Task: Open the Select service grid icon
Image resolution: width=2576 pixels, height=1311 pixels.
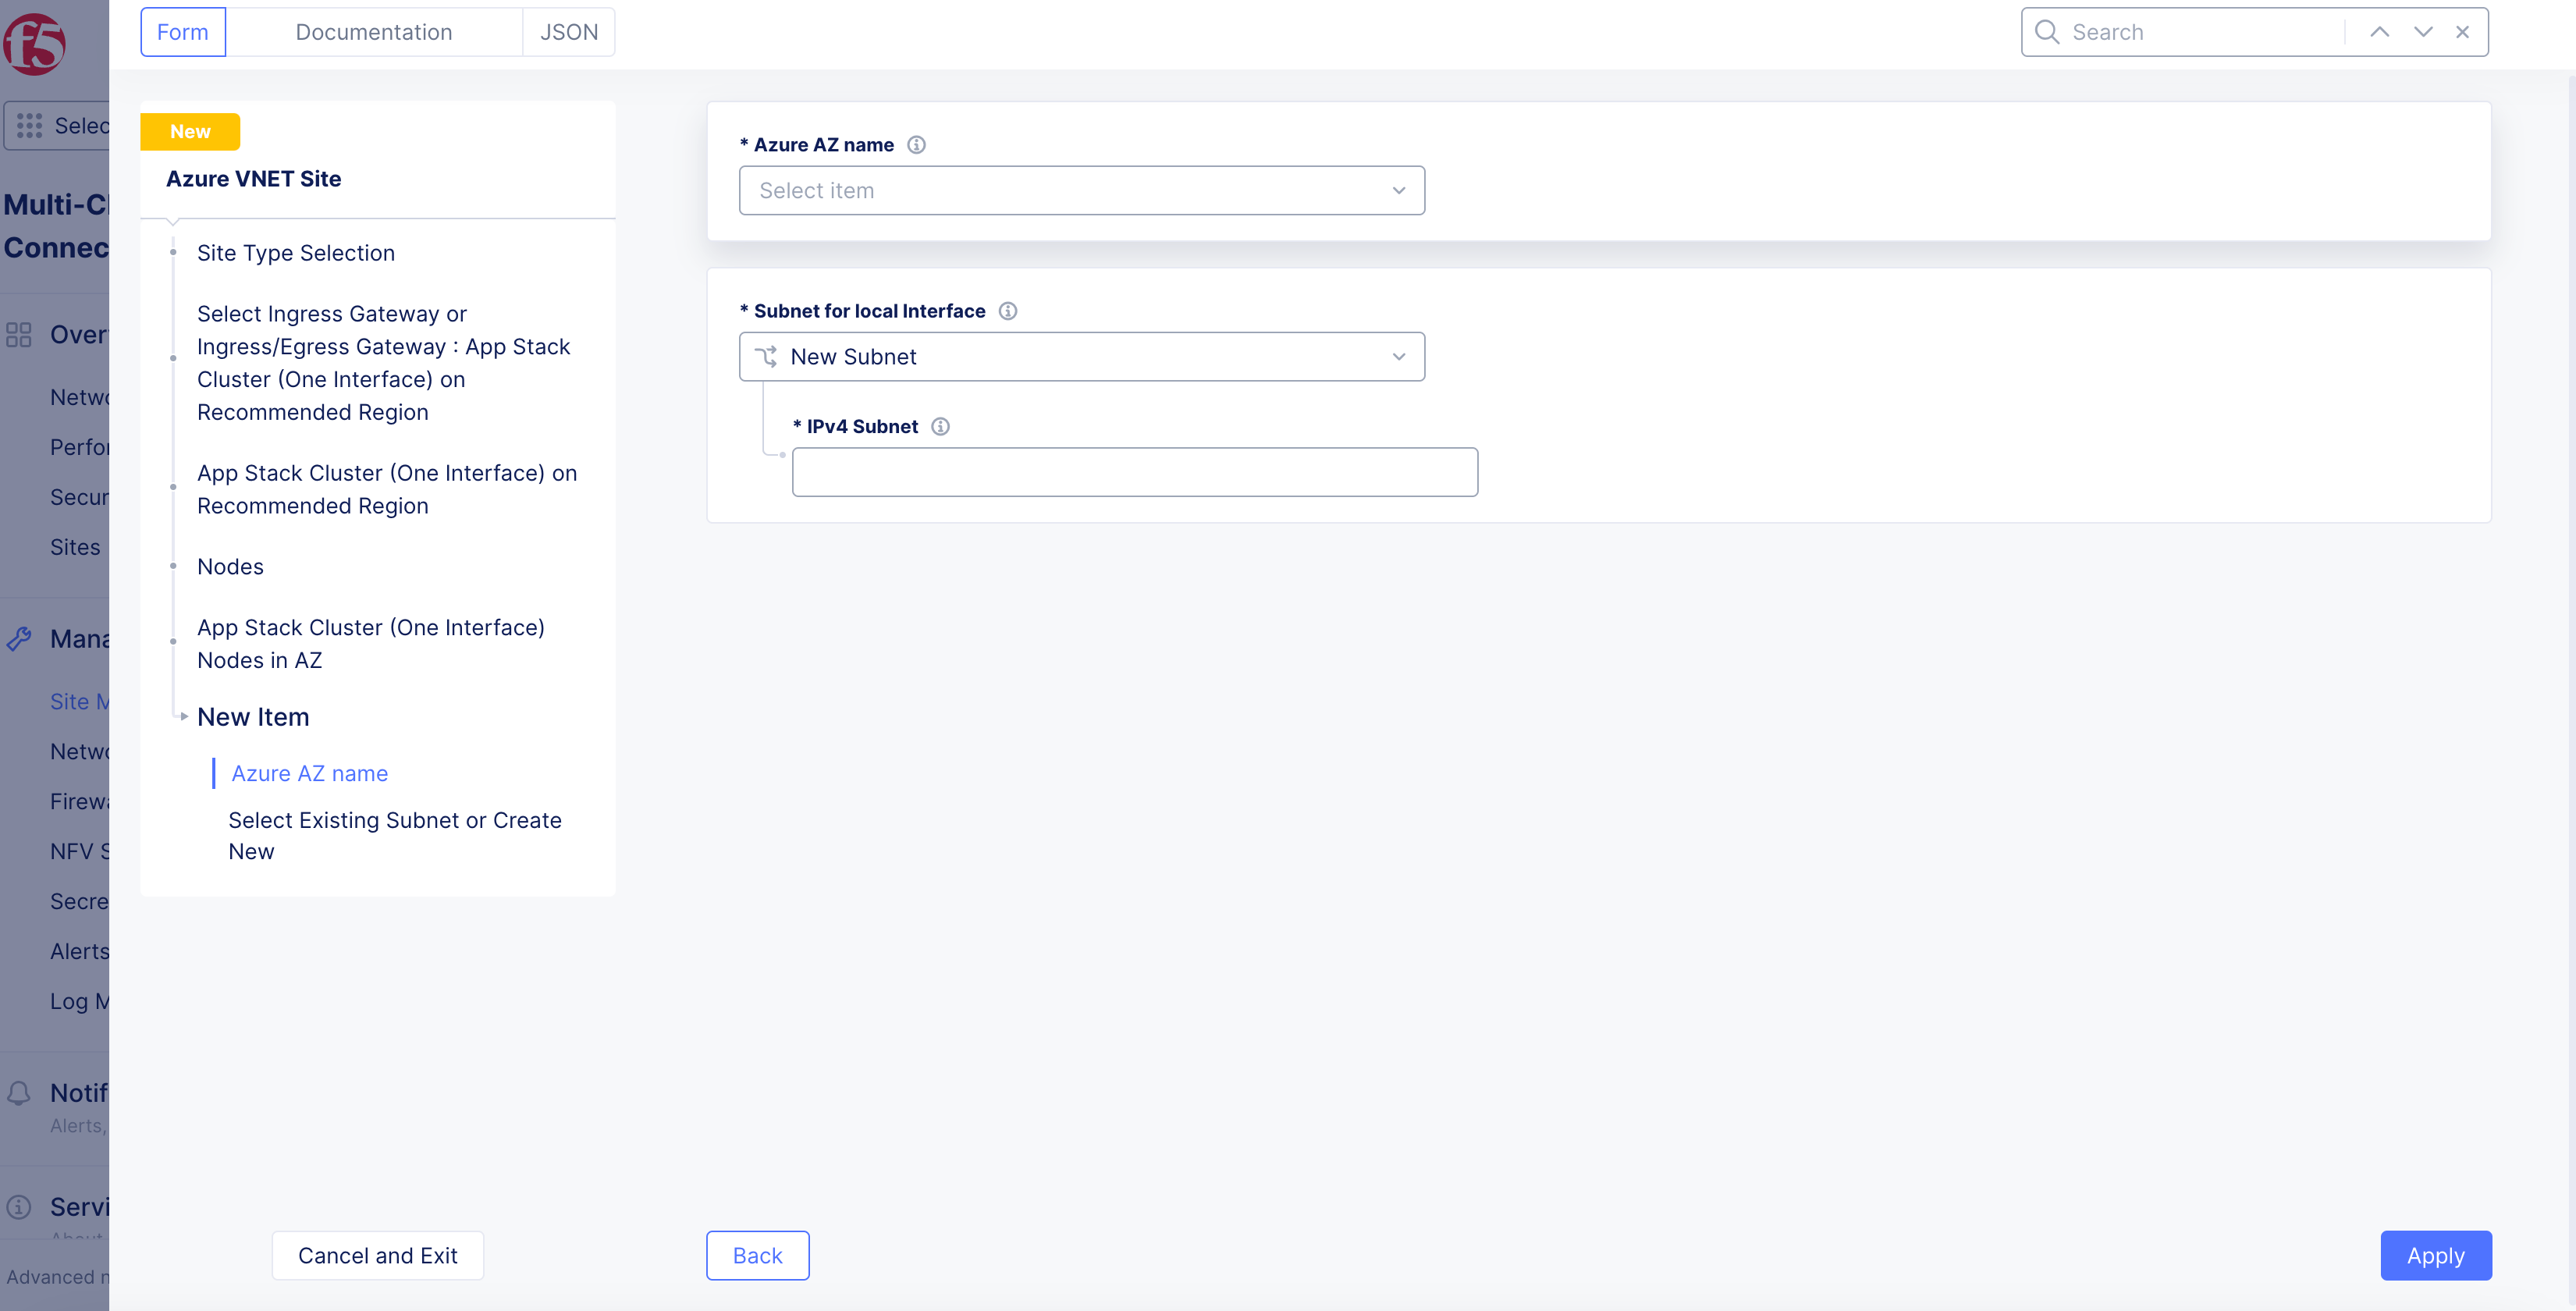Action: (28, 125)
